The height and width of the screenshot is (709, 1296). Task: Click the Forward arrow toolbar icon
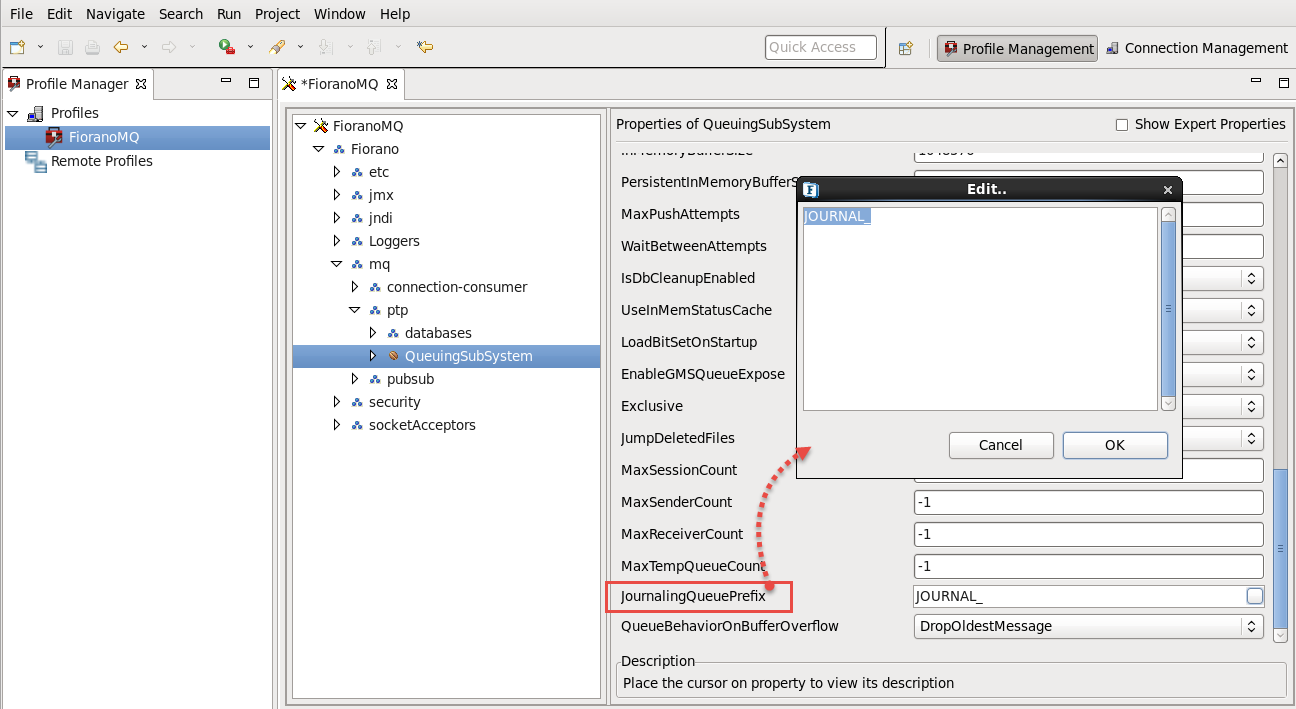click(x=169, y=47)
